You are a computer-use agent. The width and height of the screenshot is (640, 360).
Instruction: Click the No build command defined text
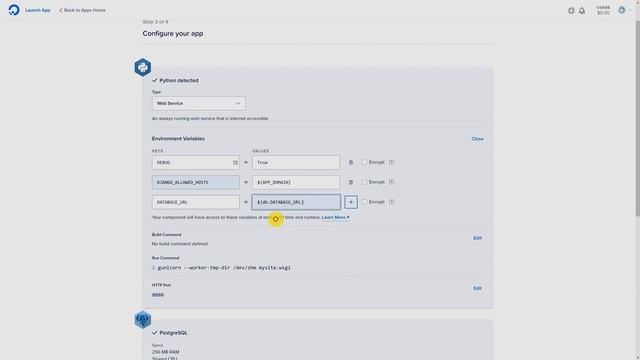pos(180,244)
